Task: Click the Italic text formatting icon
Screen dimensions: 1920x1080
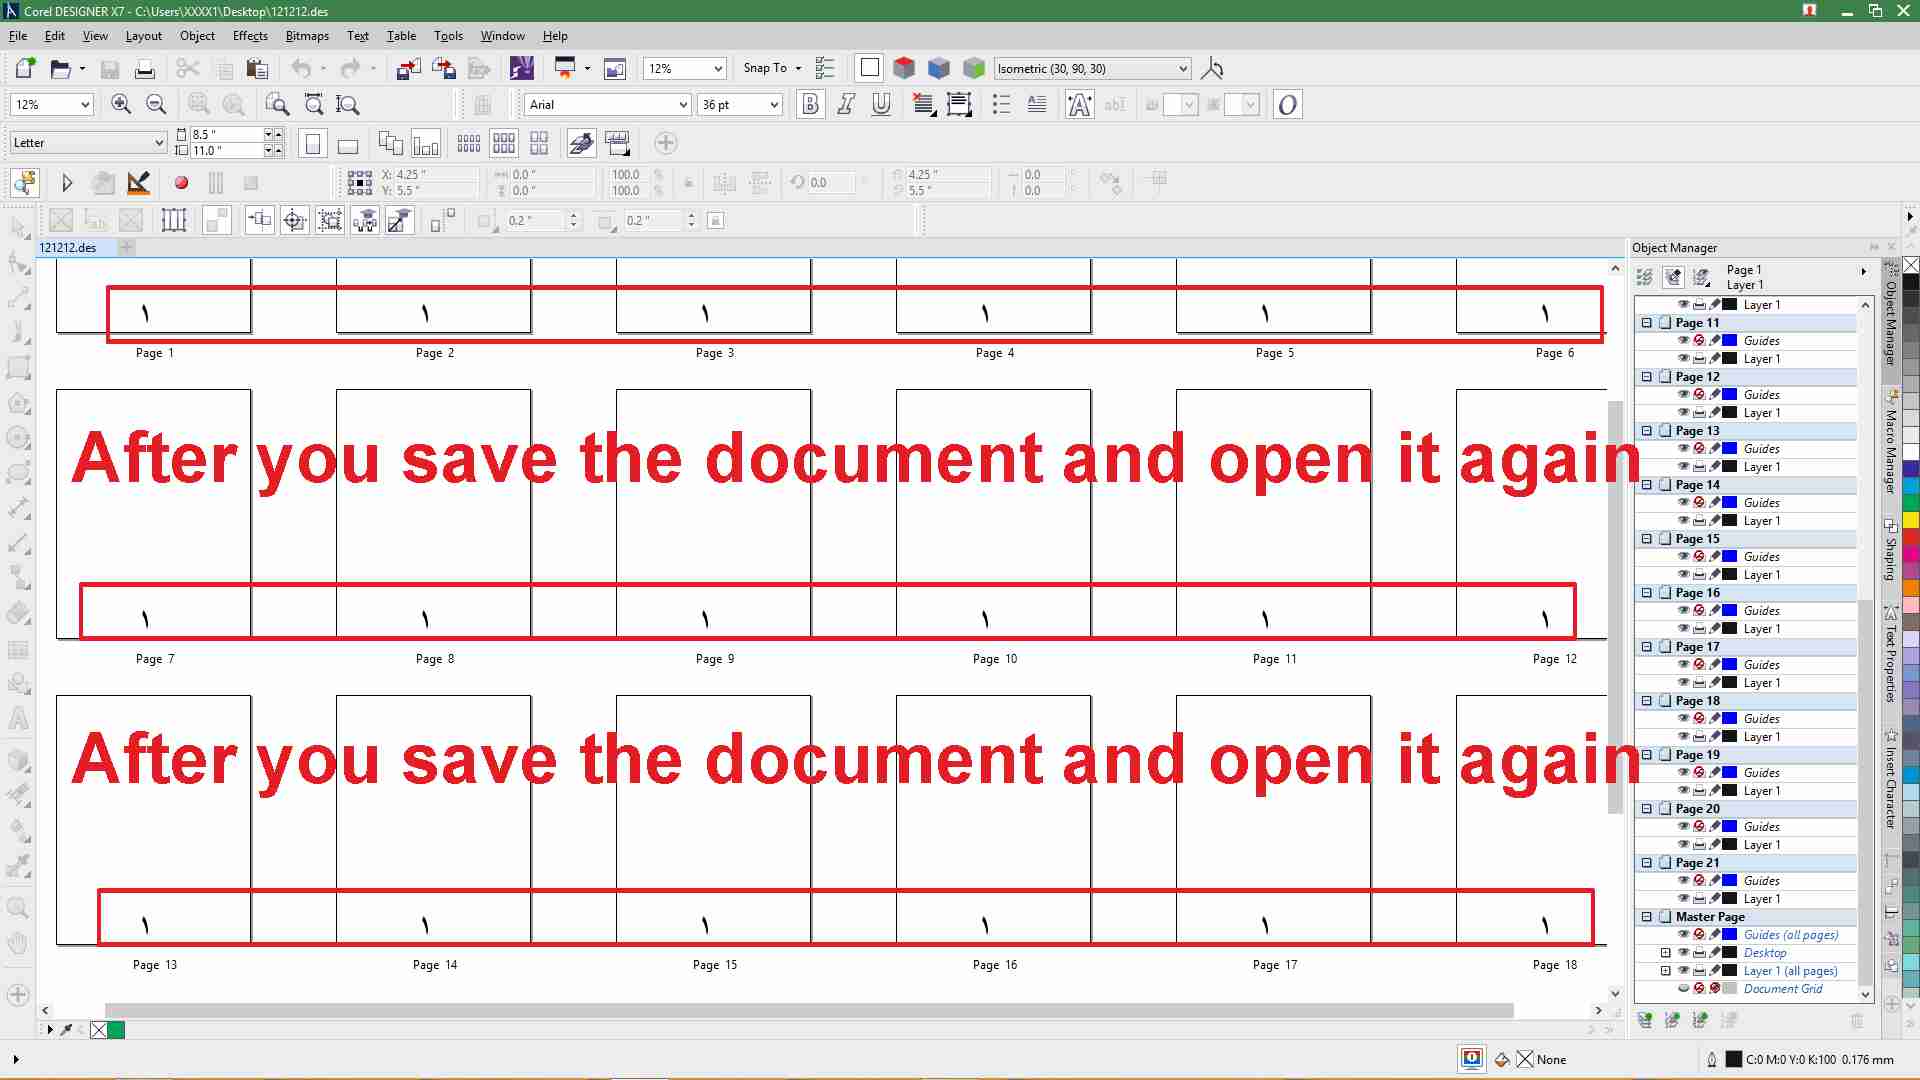Action: coord(846,104)
